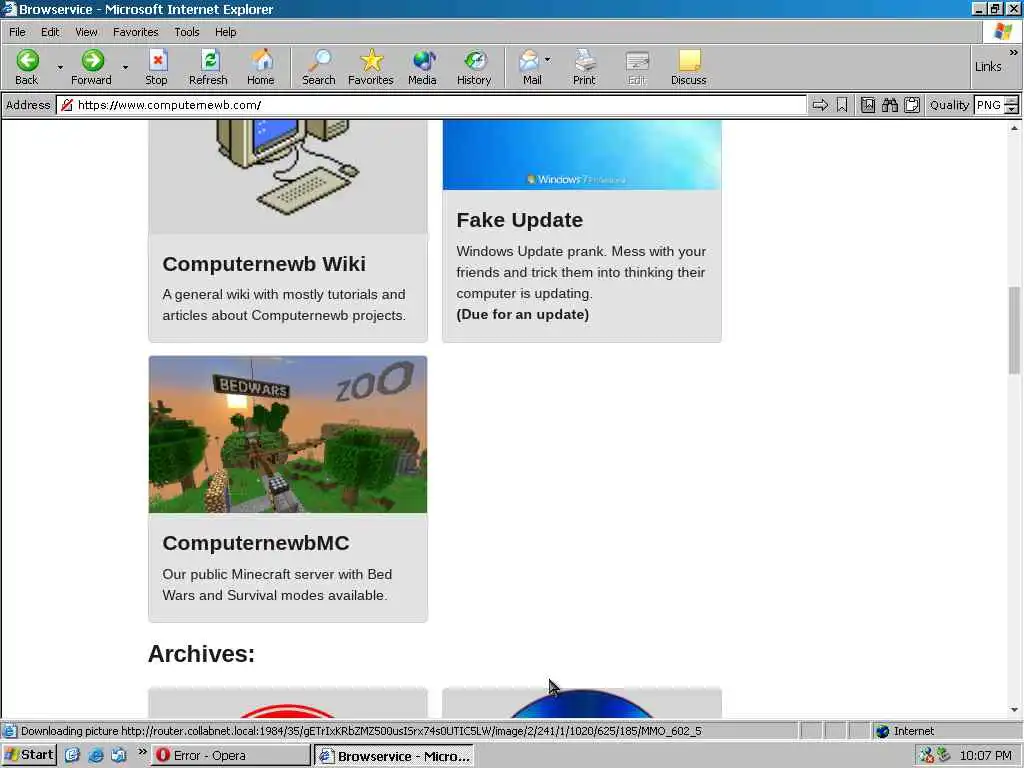Show browsing History
The height and width of the screenshot is (768, 1024).
[474, 67]
